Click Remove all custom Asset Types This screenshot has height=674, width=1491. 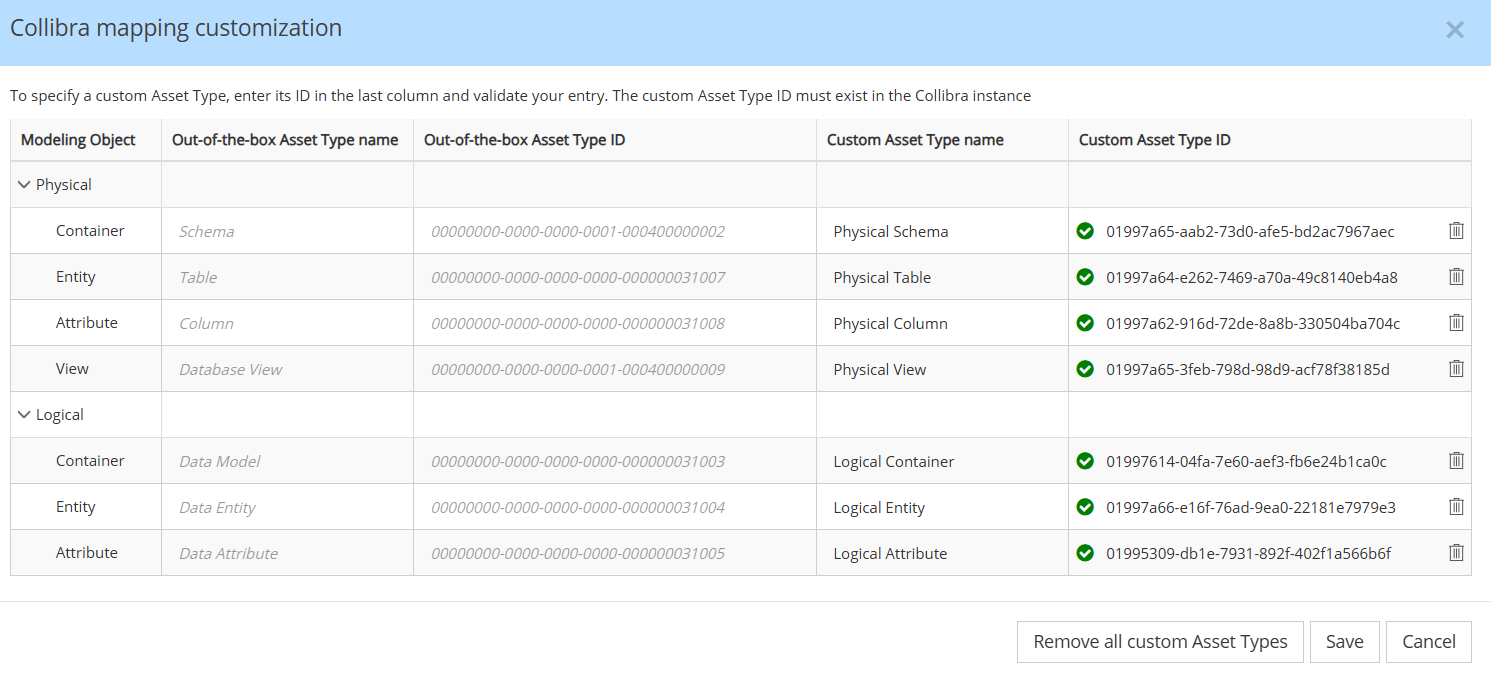1160,641
